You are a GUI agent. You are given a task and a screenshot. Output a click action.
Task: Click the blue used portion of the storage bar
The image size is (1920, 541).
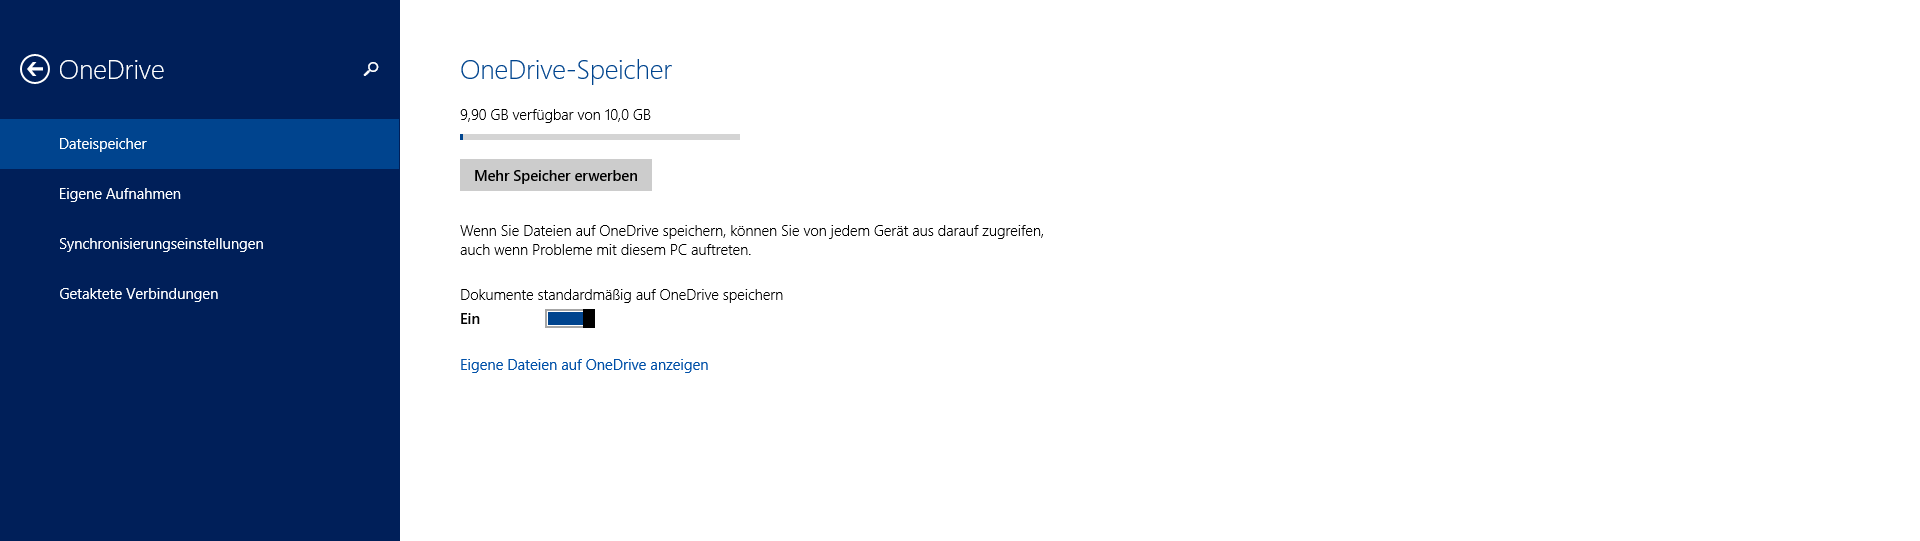coord(462,137)
